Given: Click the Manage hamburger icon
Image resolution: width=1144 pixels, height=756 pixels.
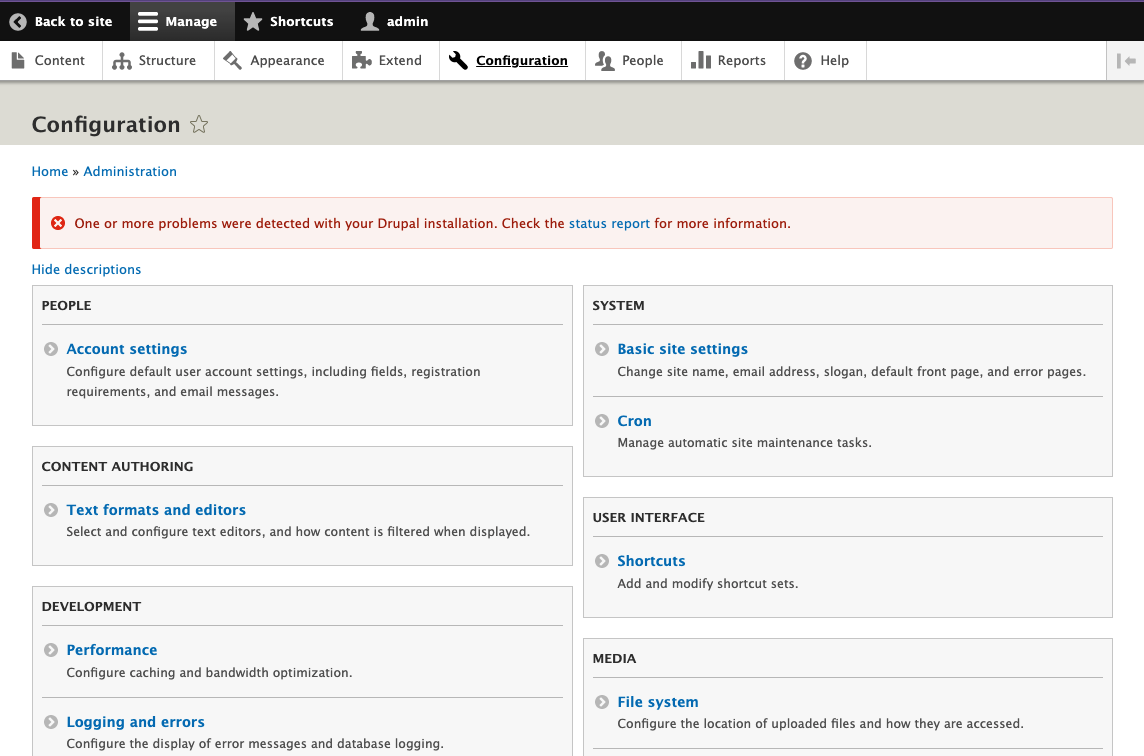Looking at the screenshot, I should click(148, 22).
